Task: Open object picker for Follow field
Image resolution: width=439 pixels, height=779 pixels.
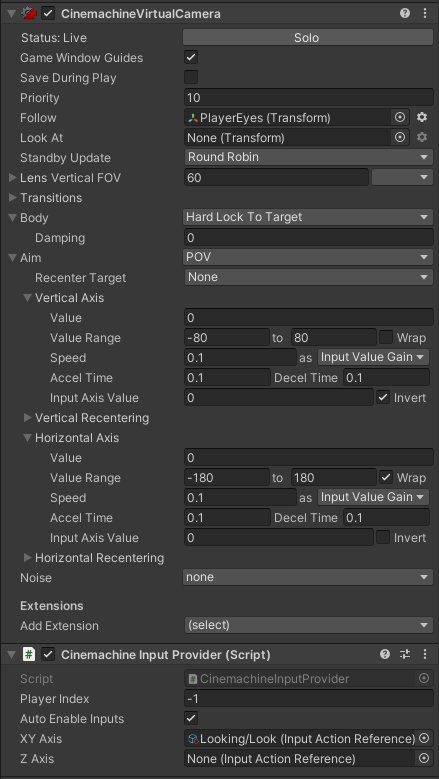Action: coord(400,117)
